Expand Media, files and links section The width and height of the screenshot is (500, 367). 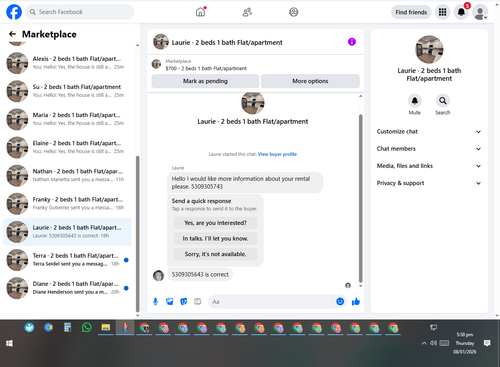click(x=429, y=166)
